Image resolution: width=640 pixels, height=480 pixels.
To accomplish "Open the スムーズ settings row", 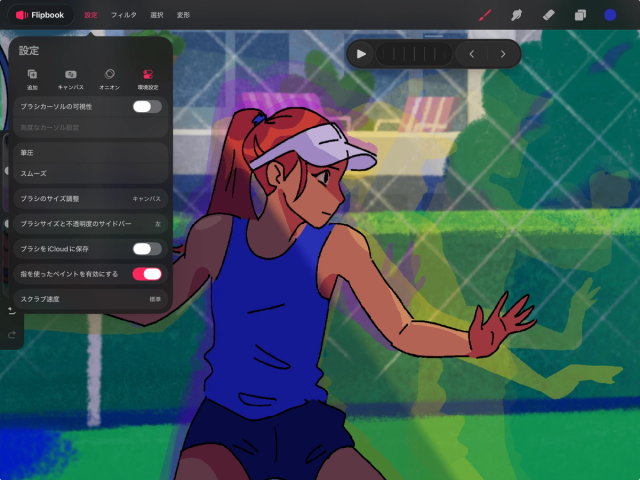I will [91, 173].
